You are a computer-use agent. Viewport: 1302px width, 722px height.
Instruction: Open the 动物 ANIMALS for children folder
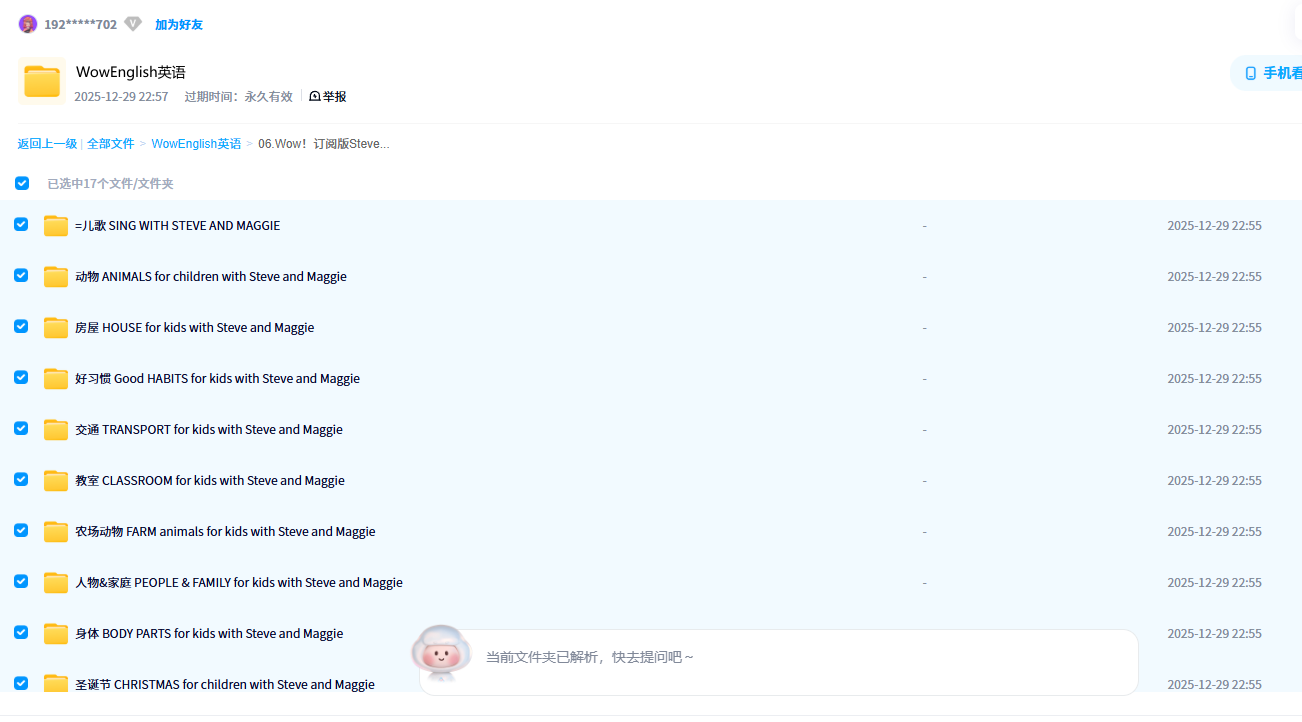[x=211, y=277]
